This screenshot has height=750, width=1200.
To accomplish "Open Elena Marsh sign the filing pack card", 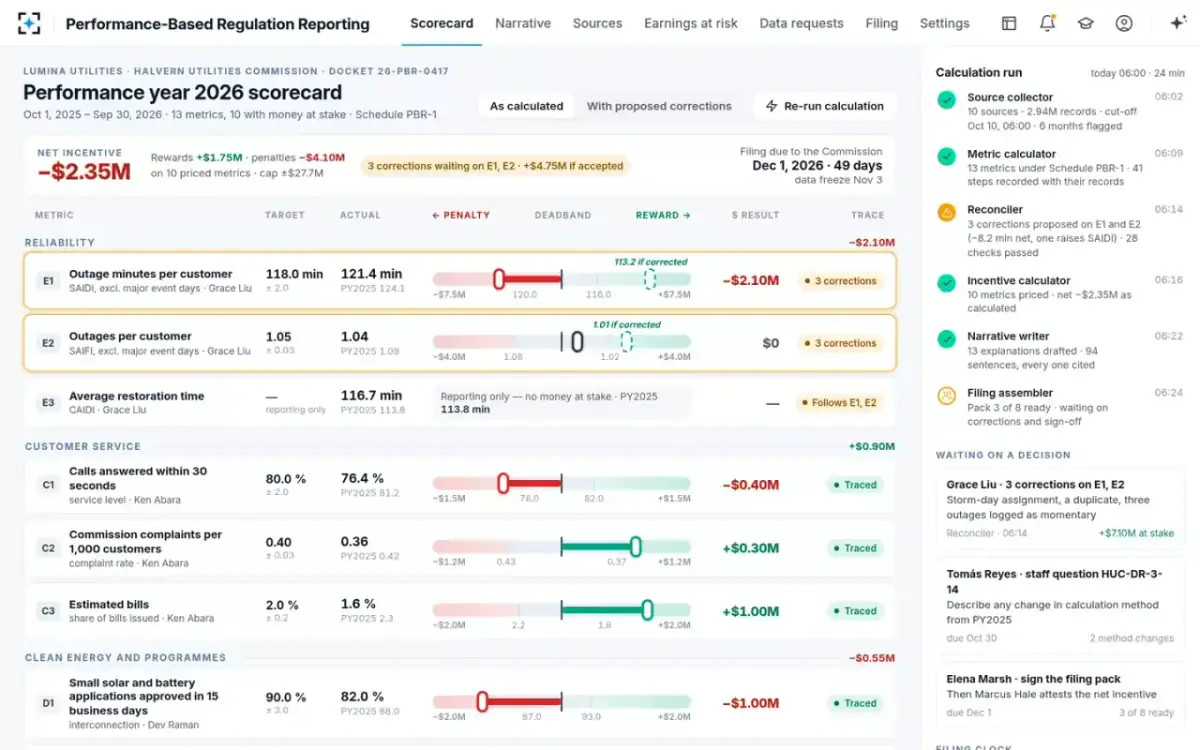I will 1060,695.
